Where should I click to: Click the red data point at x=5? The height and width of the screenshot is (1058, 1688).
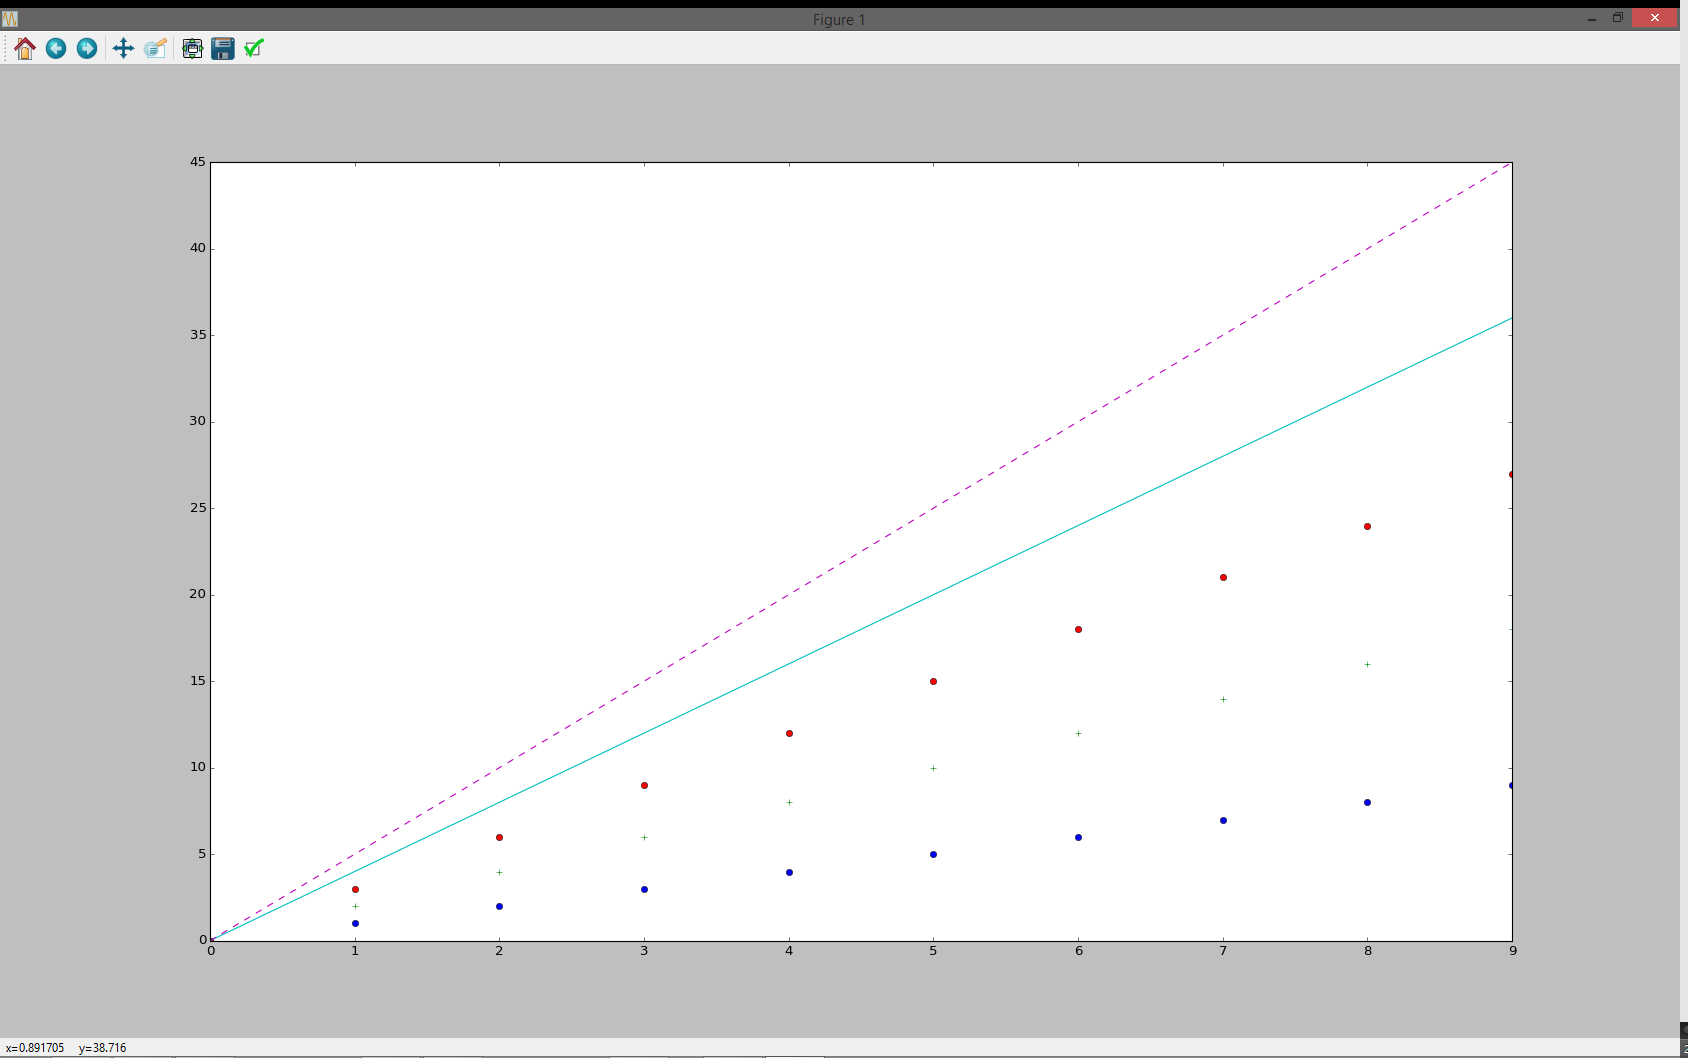(x=933, y=681)
